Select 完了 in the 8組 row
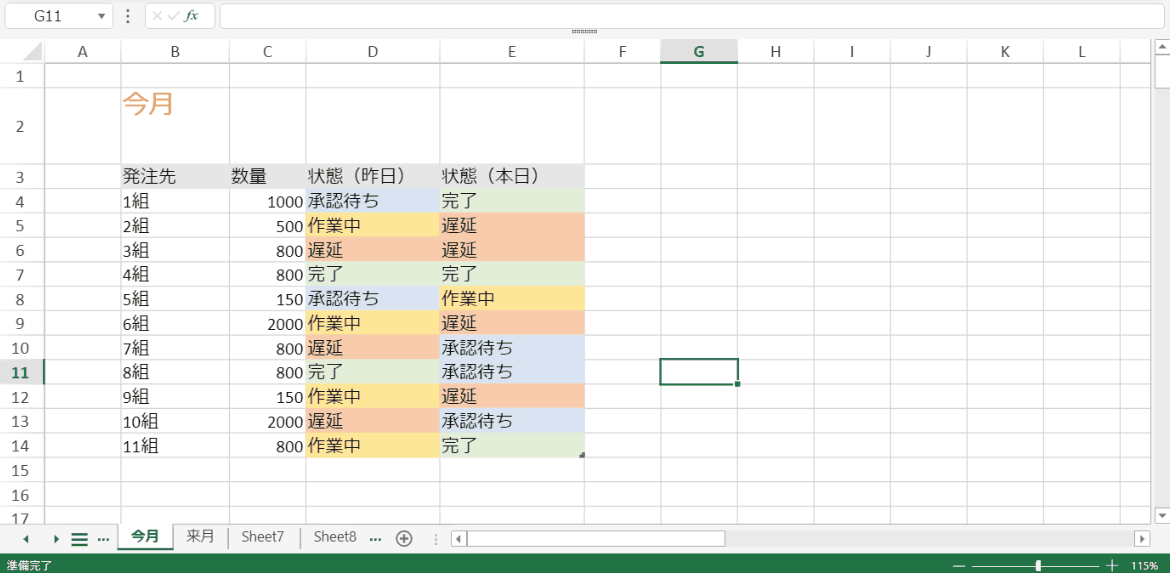1170x573 pixels. (372, 372)
